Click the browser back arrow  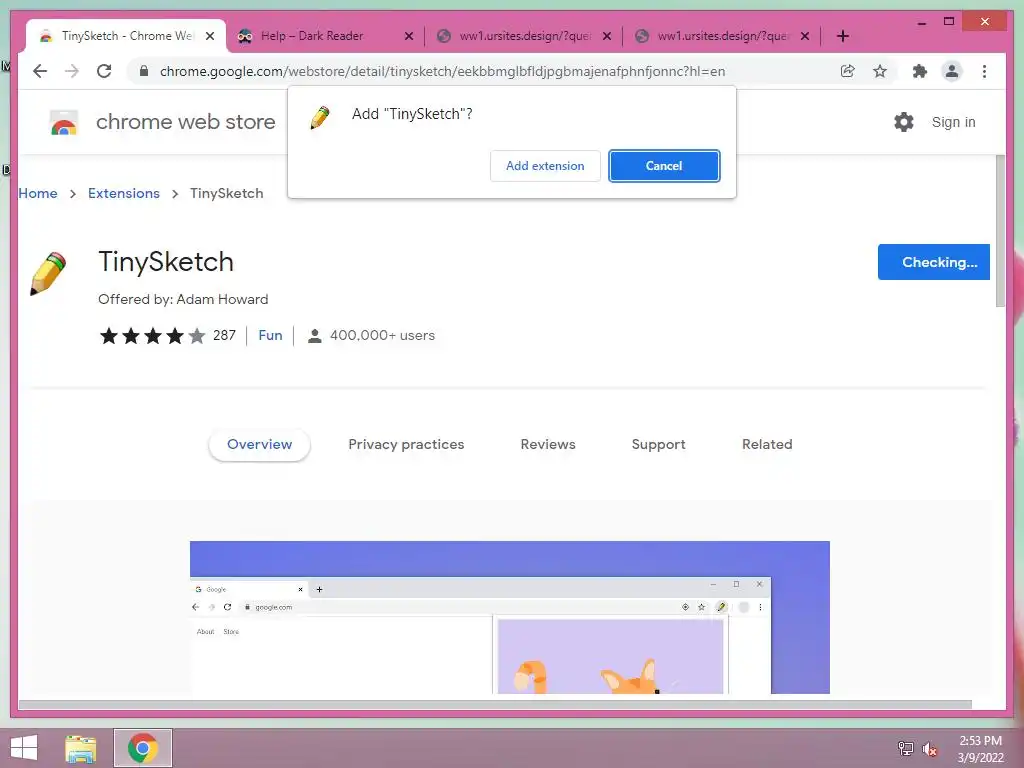coord(40,71)
